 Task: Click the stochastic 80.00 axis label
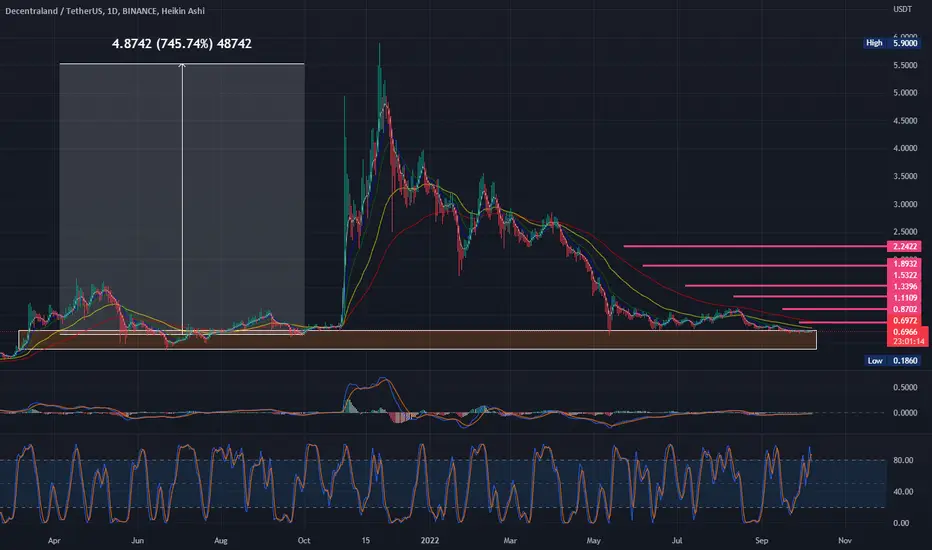point(902,460)
